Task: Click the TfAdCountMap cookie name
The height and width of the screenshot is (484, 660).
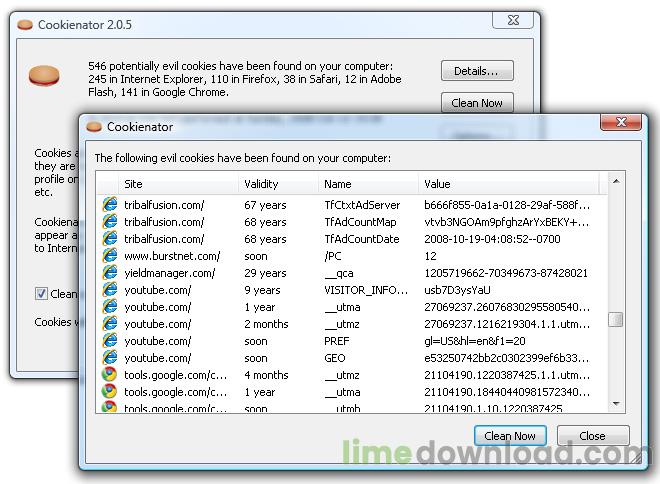Action: click(x=360, y=222)
